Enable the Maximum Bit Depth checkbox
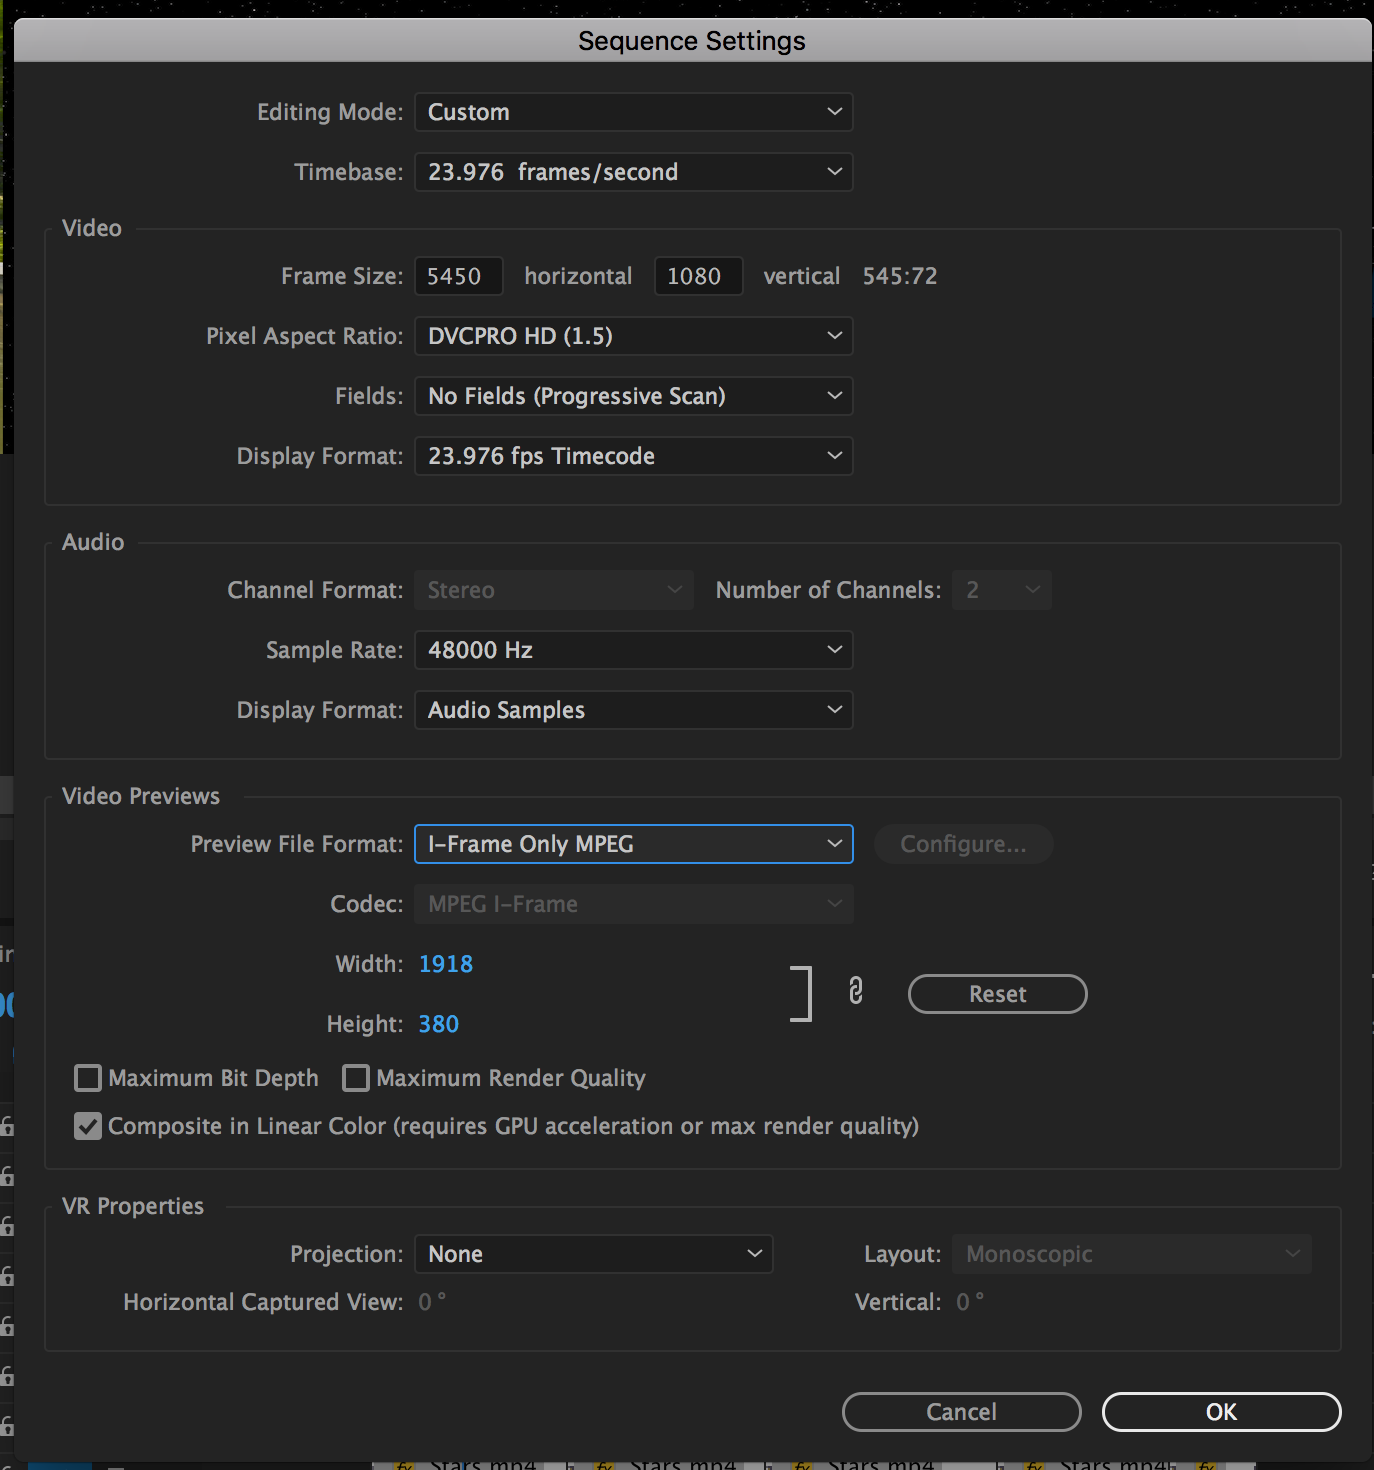The image size is (1374, 1470). 88,1078
